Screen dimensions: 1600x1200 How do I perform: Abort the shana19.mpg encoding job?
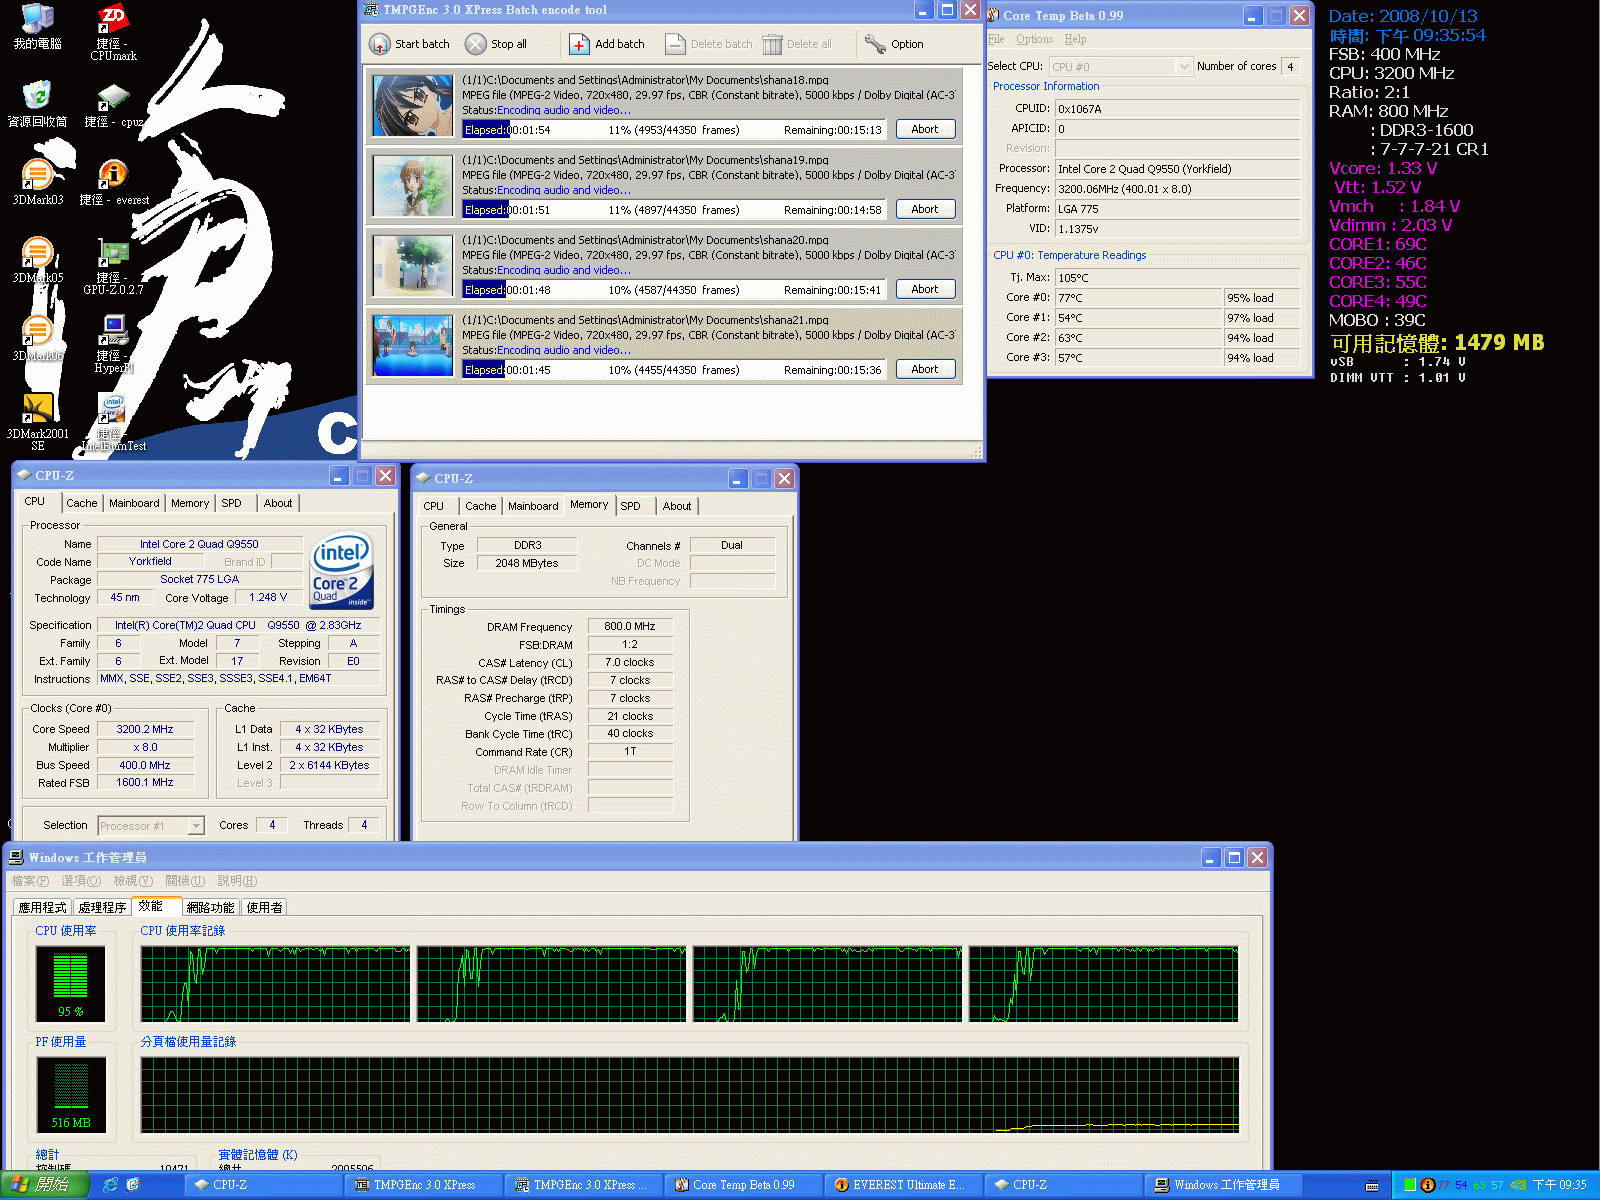[925, 209]
